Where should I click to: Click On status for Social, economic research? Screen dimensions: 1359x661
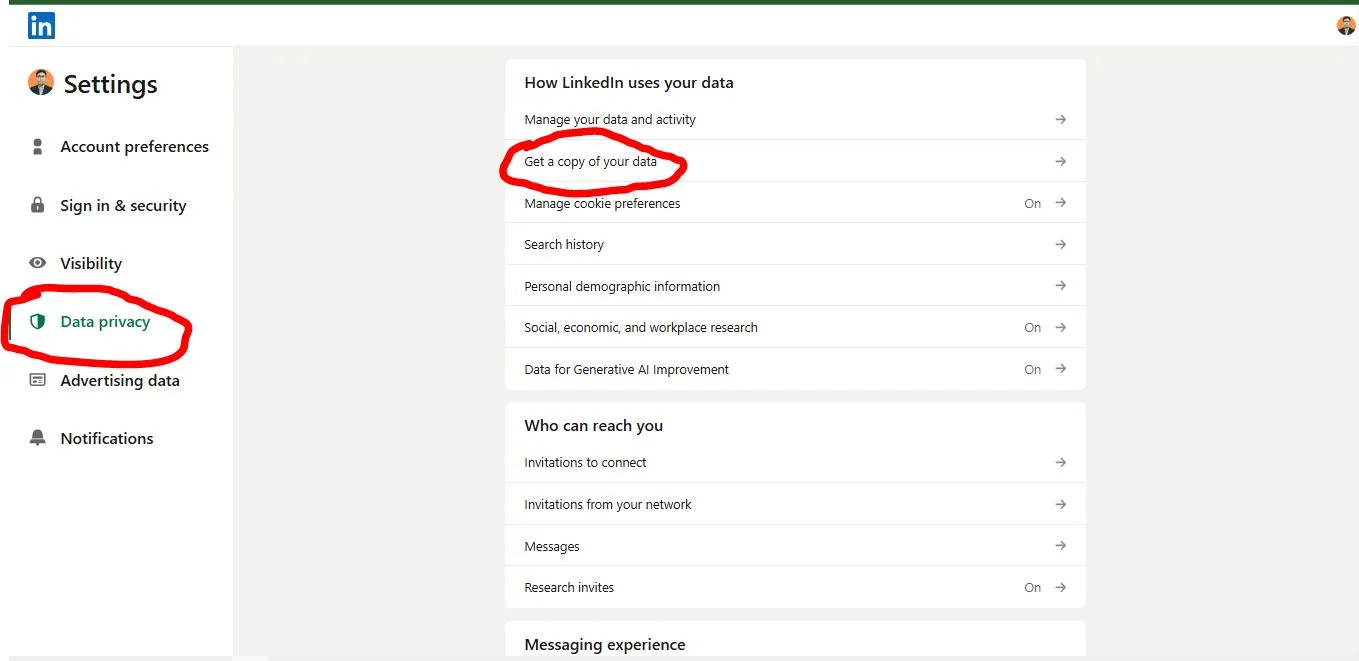(x=1033, y=327)
